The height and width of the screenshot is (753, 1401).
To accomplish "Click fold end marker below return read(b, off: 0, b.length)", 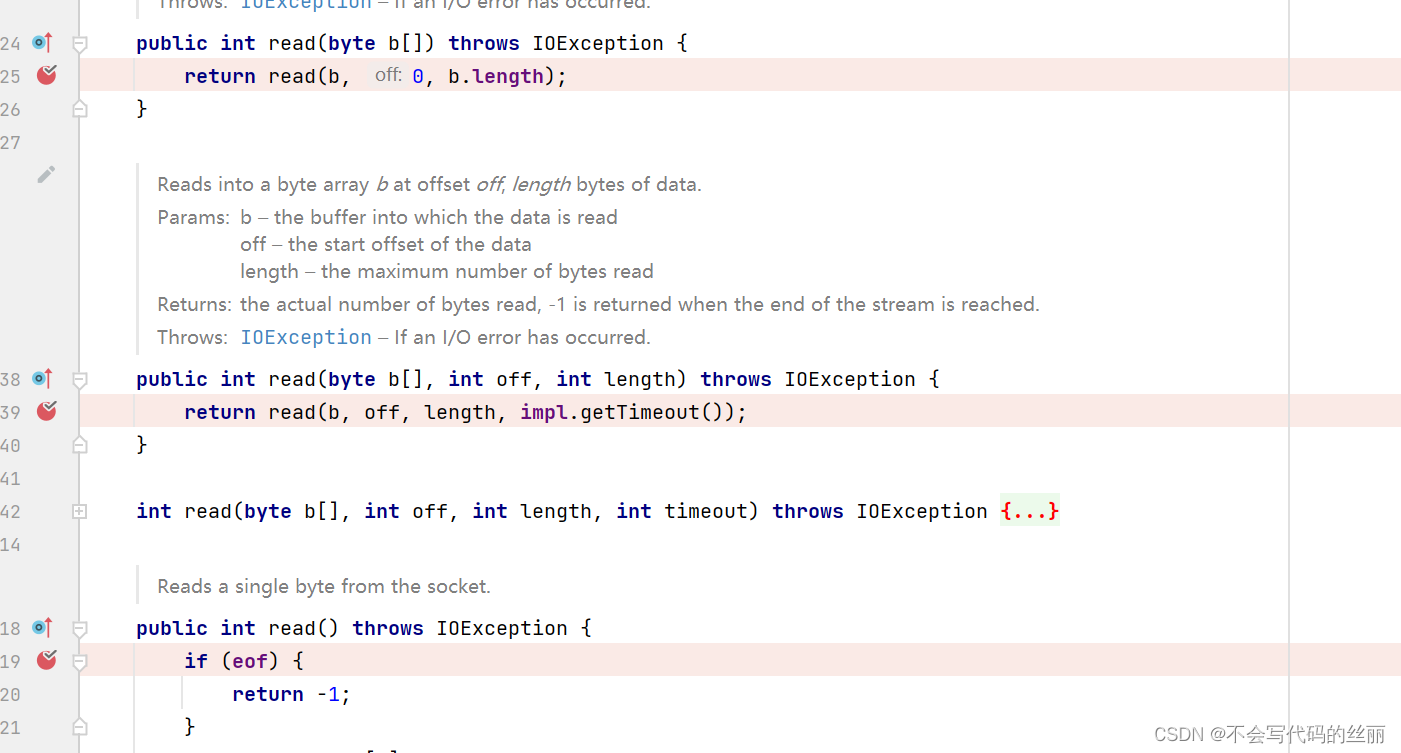I will point(80,109).
